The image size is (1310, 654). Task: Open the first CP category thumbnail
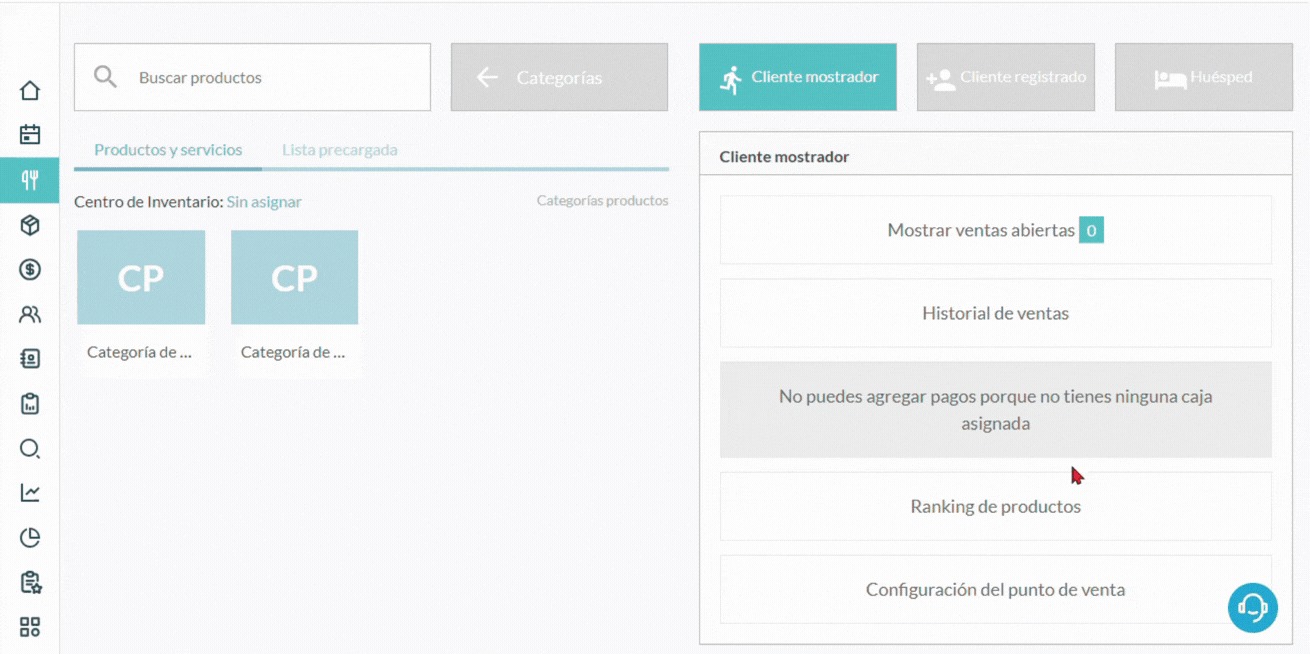pyautogui.click(x=141, y=278)
